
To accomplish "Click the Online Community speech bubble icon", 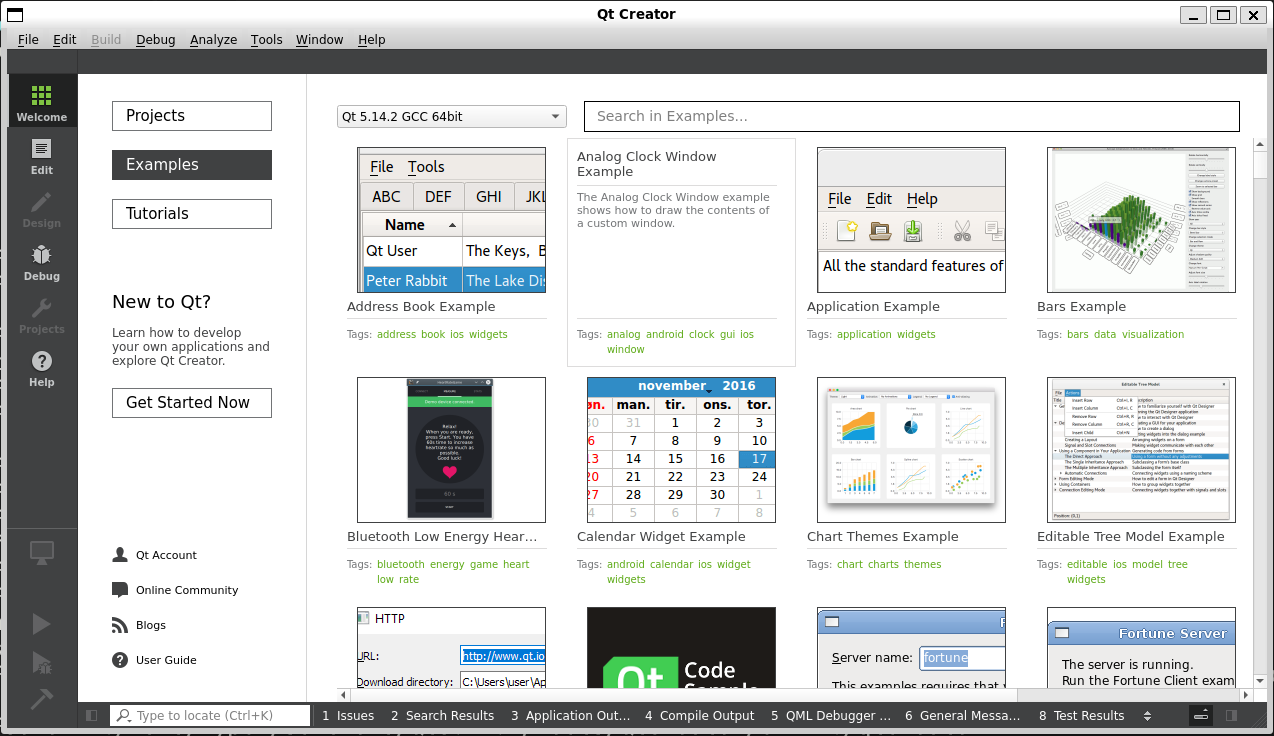I will click(120, 590).
